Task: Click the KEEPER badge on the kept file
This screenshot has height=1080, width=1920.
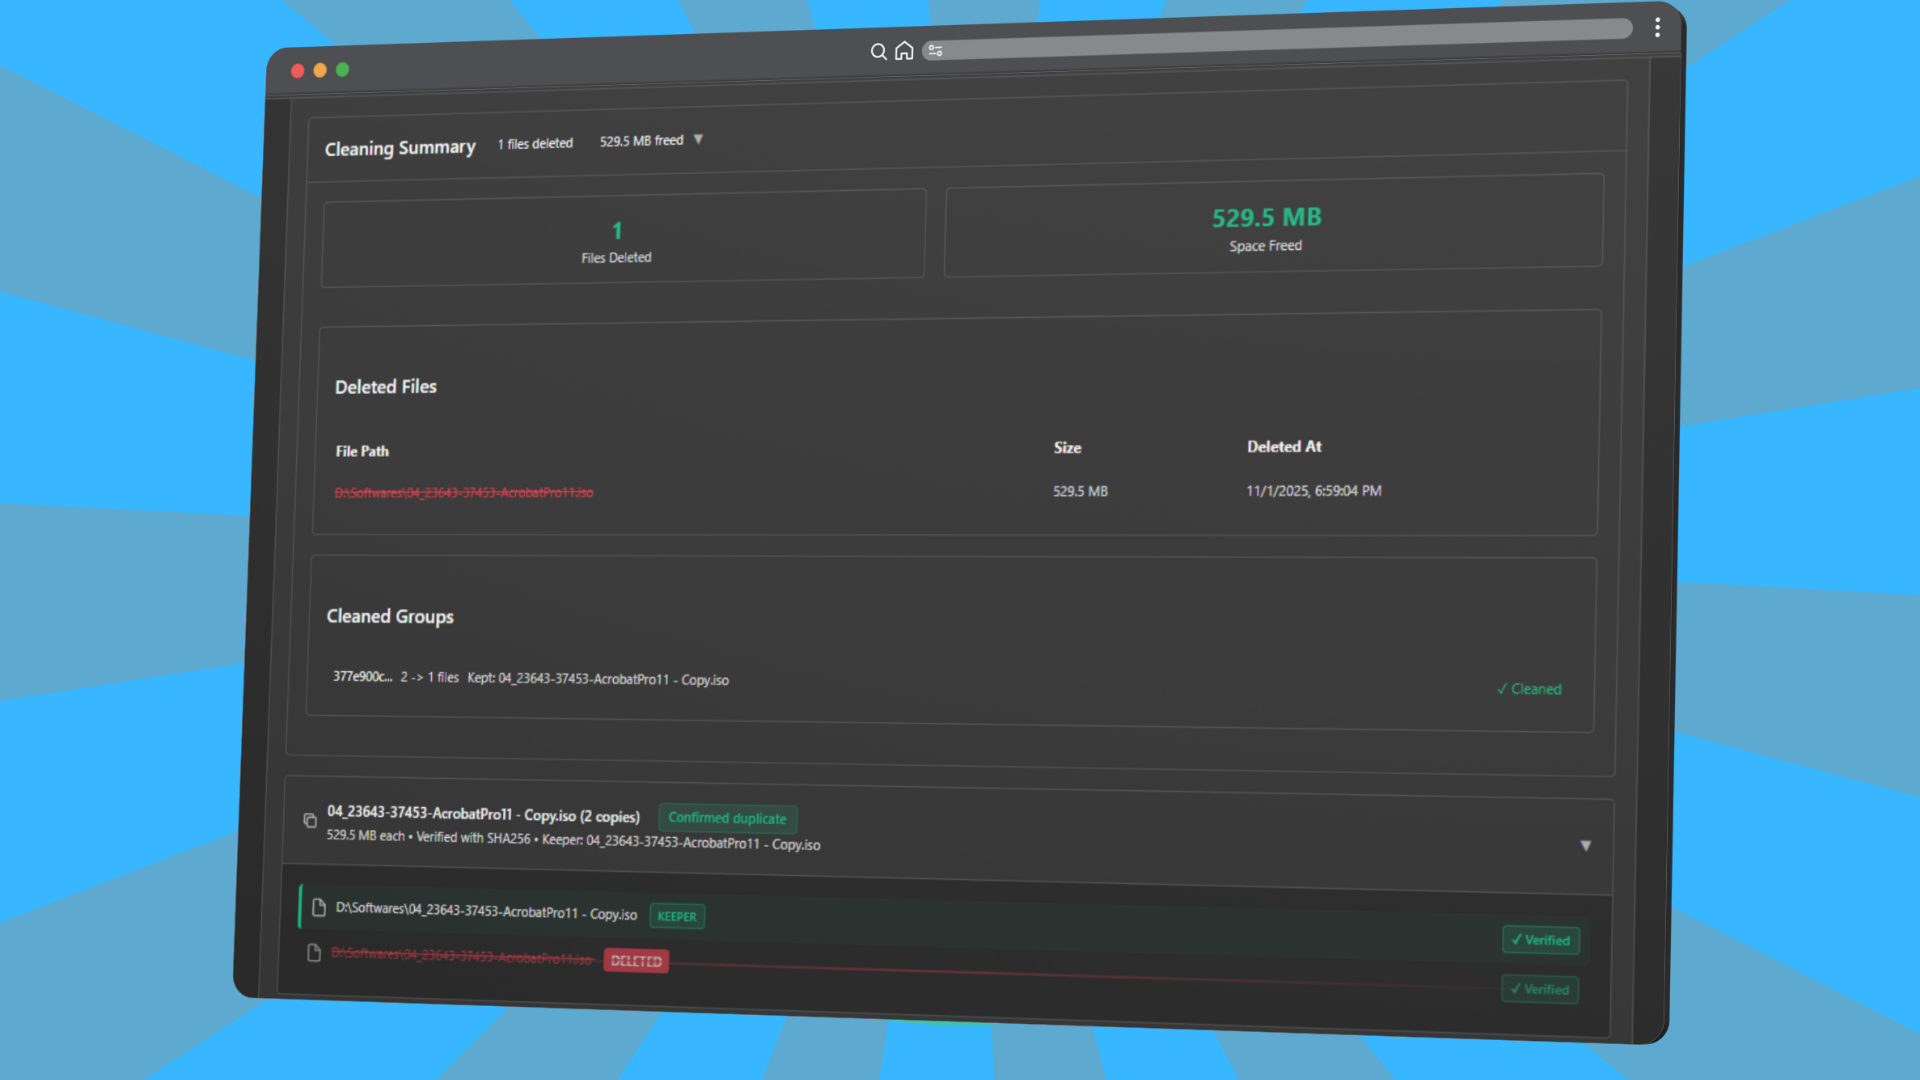Action: click(677, 916)
